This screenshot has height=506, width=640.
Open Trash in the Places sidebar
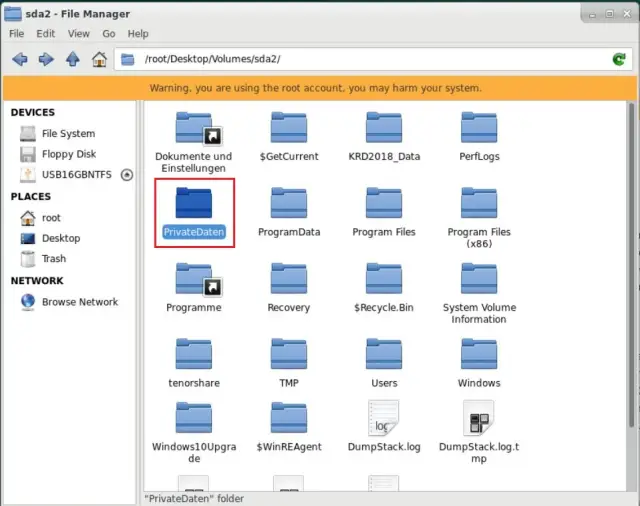(54, 259)
